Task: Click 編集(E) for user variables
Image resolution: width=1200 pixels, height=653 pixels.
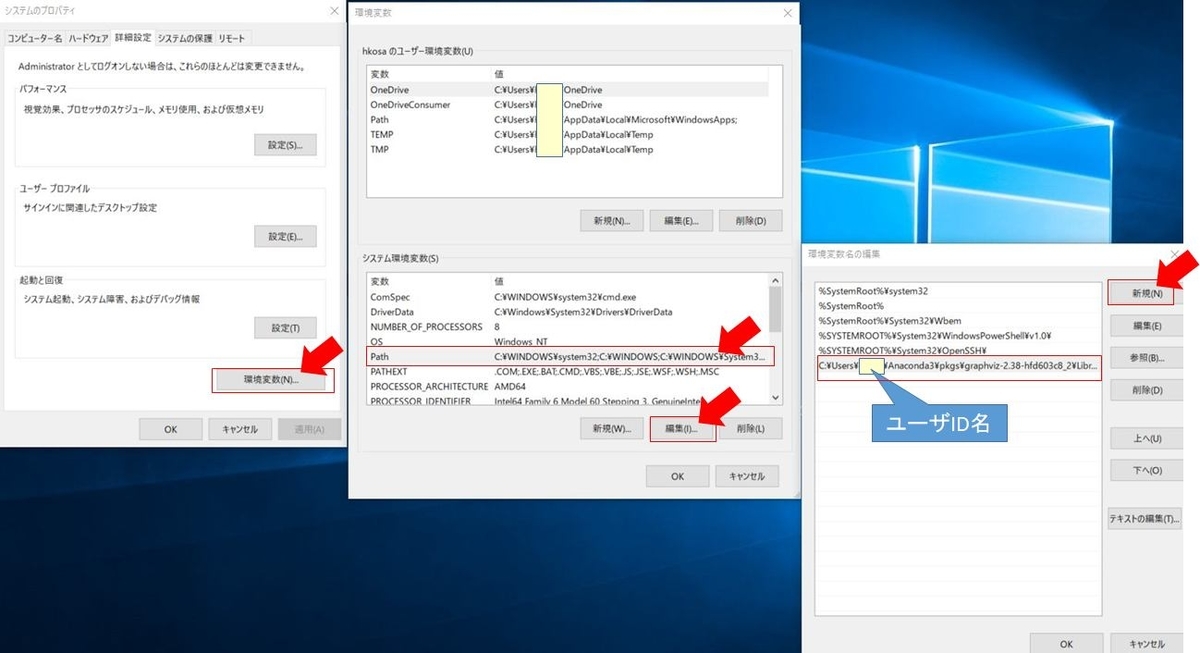Action: tap(680, 220)
